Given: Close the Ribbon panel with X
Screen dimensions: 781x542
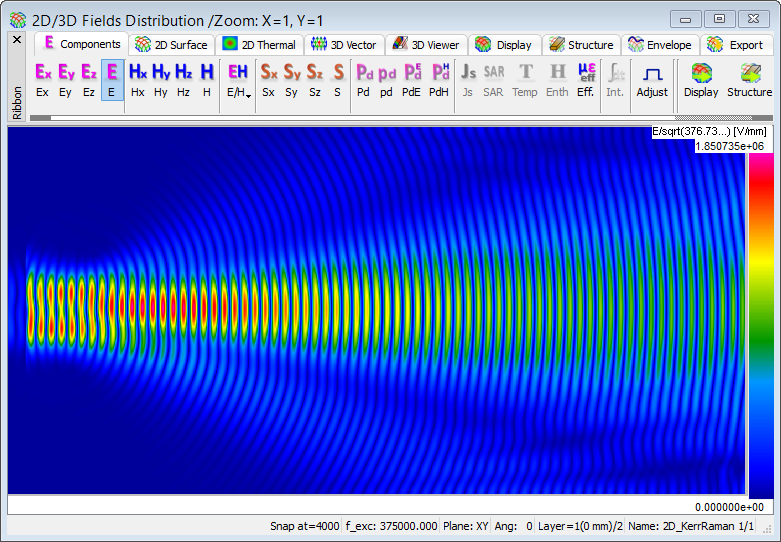Looking at the screenshot, I should (x=16, y=40).
